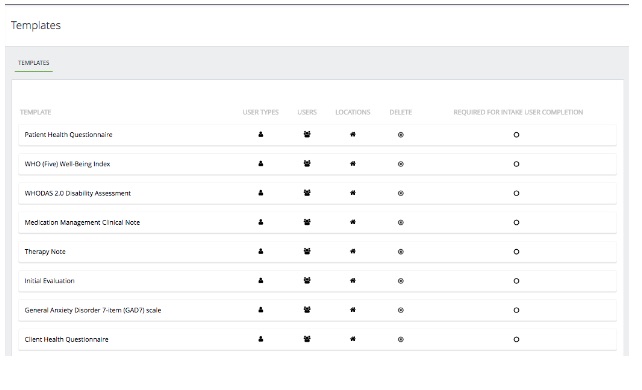Open users for Initial Evaluation
This screenshot has height=390, width=642.
(x=307, y=280)
